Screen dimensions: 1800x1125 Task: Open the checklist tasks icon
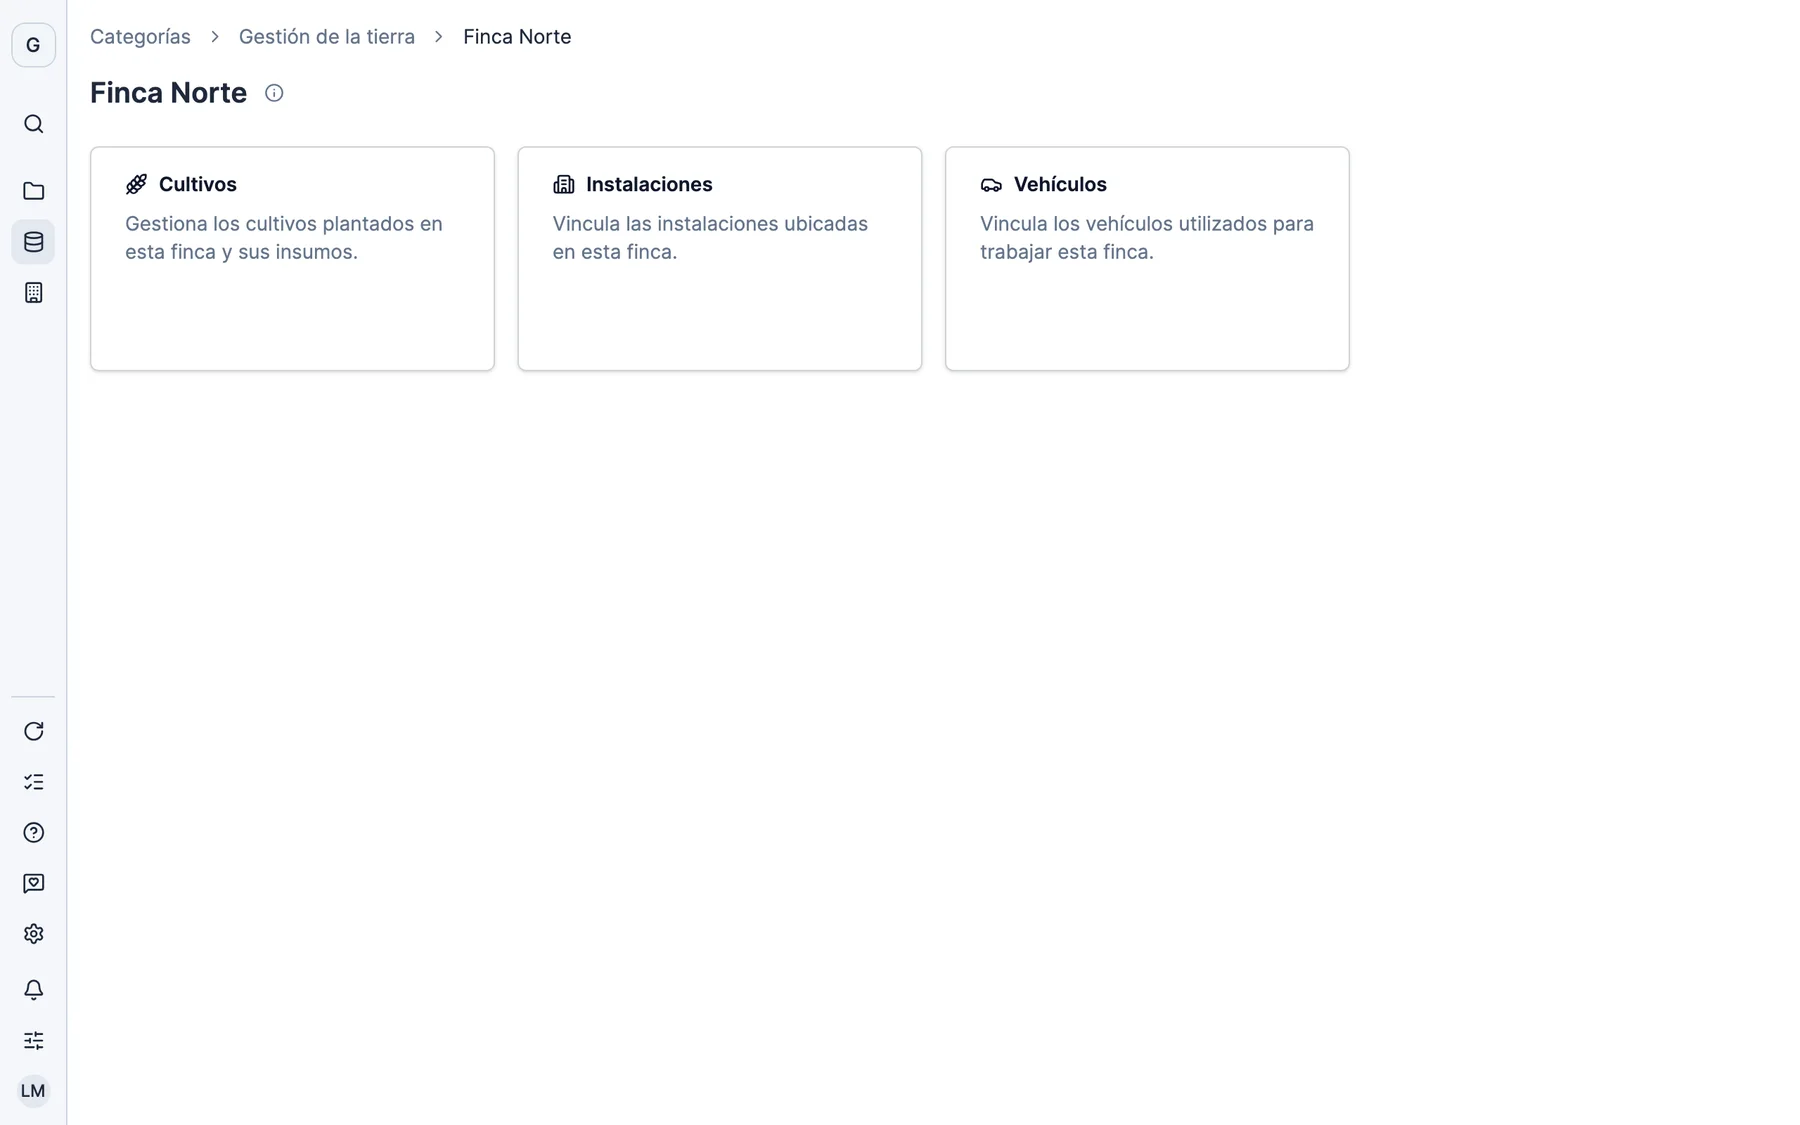click(x=33, y=782)
